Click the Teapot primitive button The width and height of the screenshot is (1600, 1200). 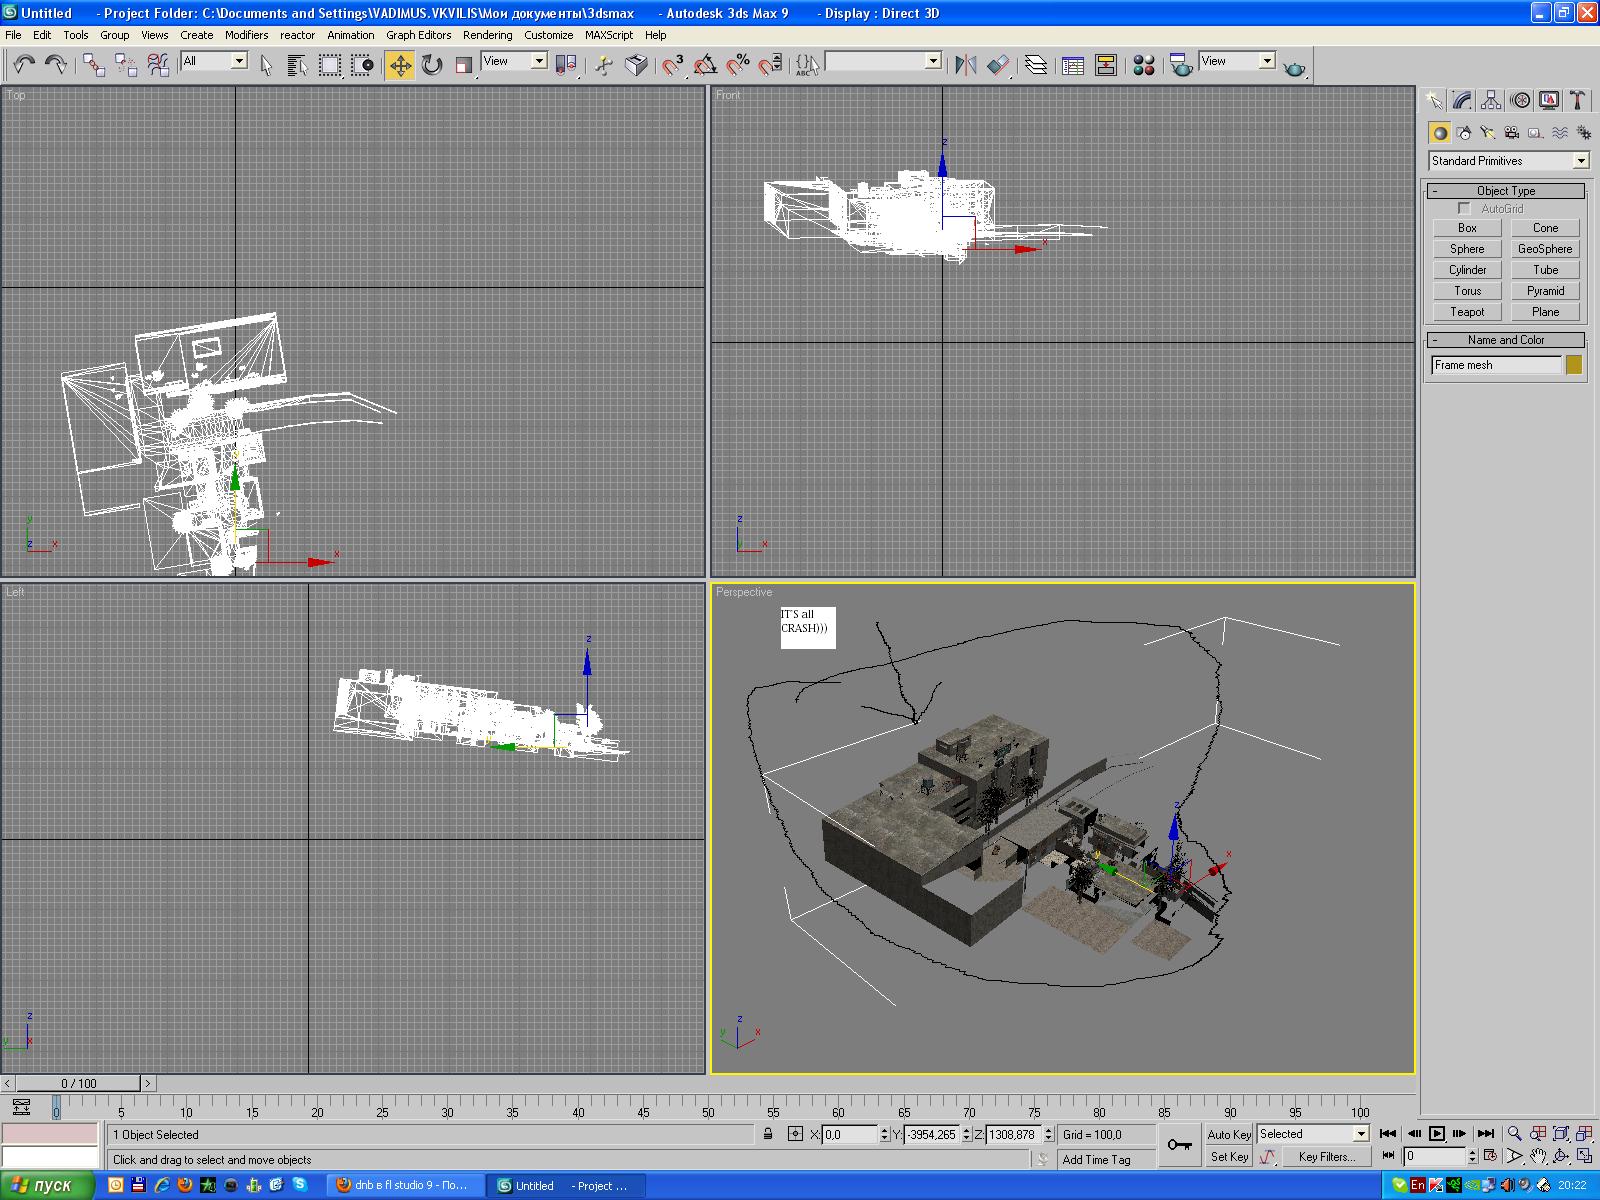pos(1467,312)
